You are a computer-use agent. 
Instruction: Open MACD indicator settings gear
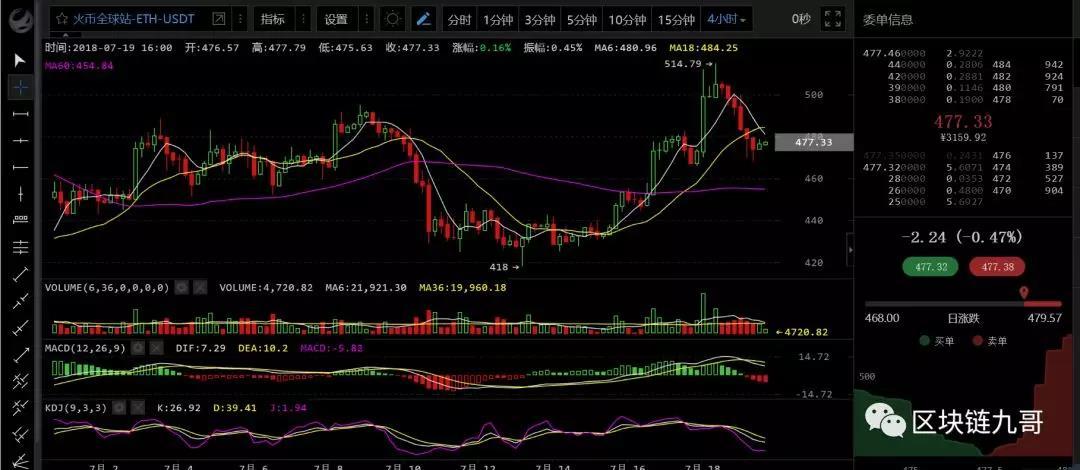(138, 348)
